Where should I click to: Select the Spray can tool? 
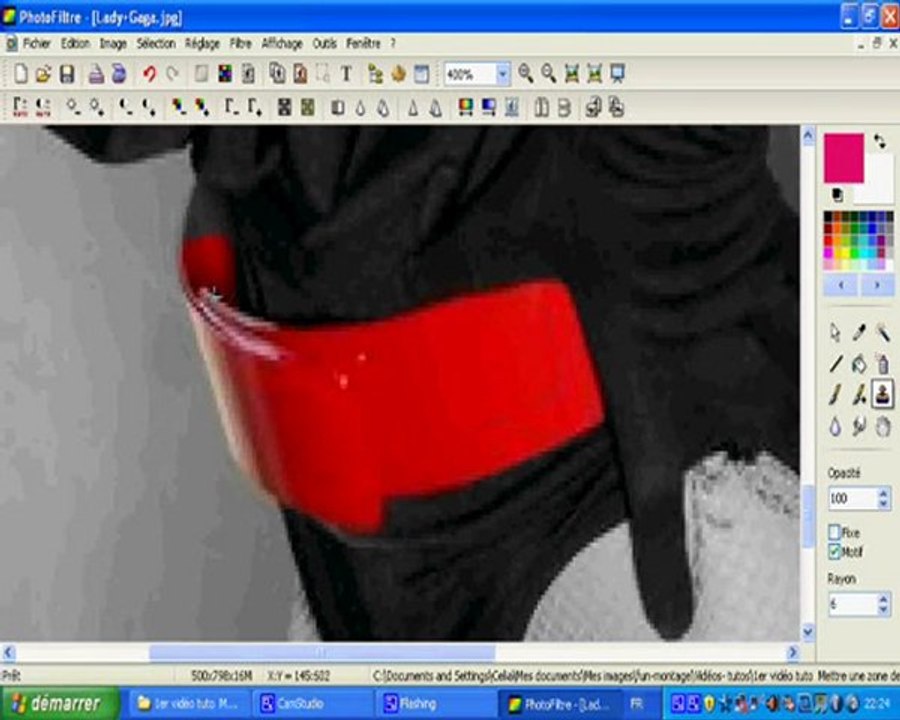click(883, 363)
